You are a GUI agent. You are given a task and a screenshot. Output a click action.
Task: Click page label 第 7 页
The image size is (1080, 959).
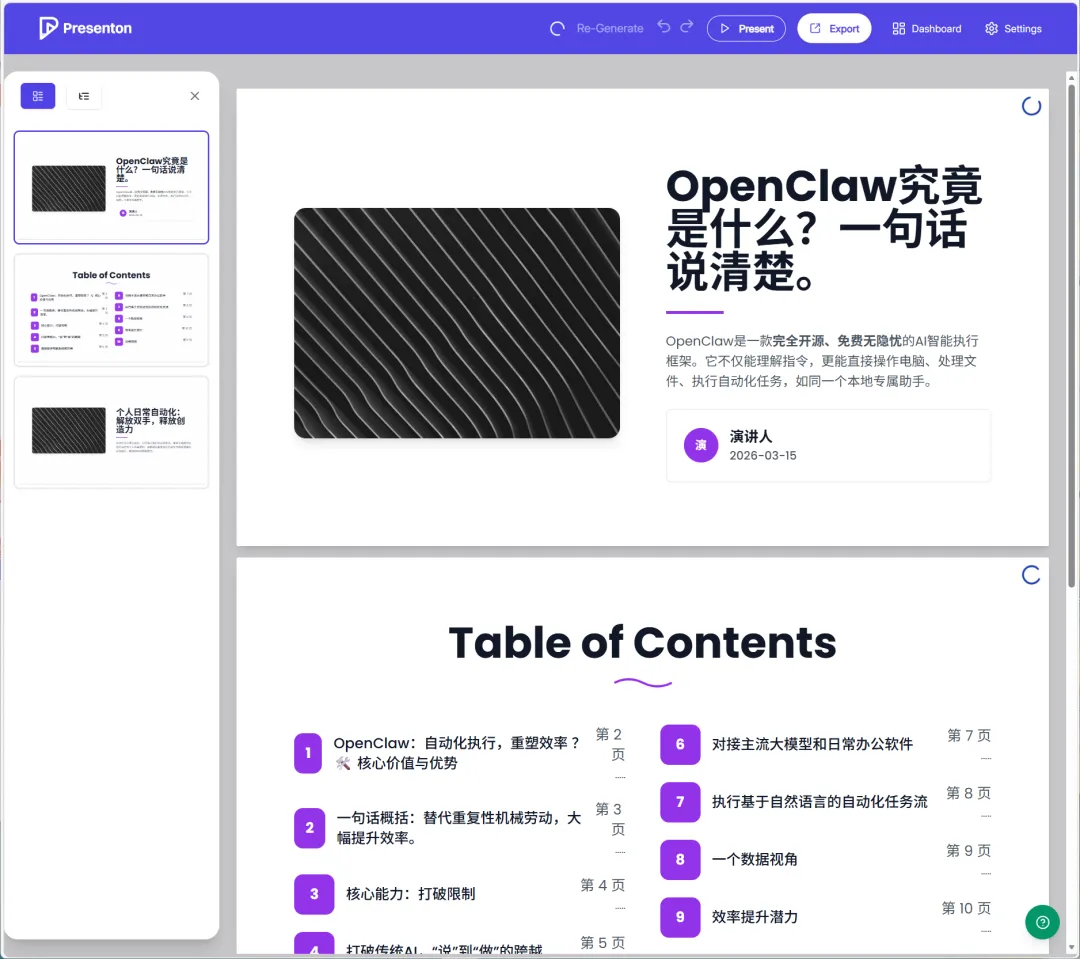coord(969,736)
